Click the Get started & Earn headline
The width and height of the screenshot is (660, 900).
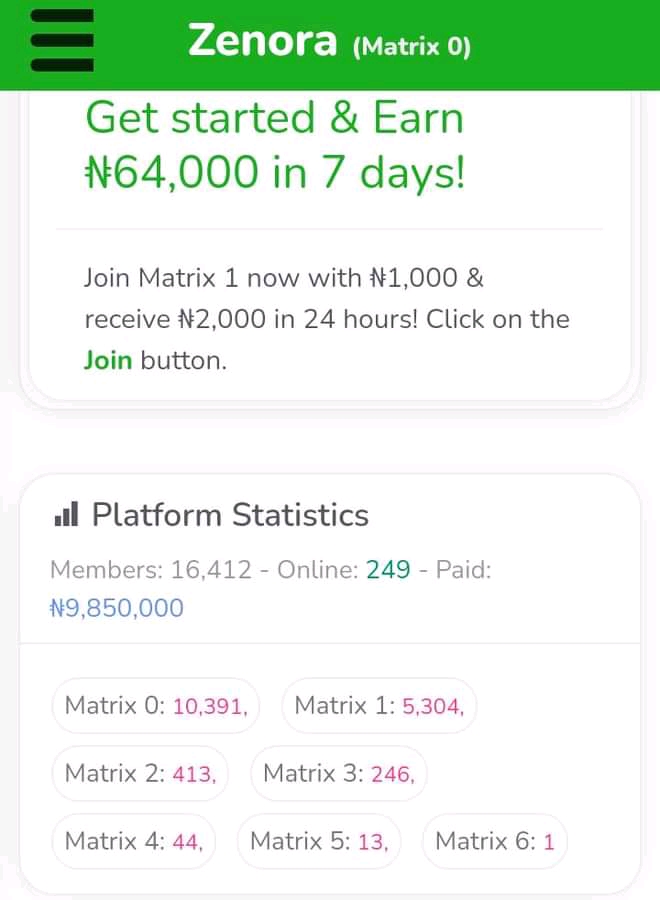[274, 118]
